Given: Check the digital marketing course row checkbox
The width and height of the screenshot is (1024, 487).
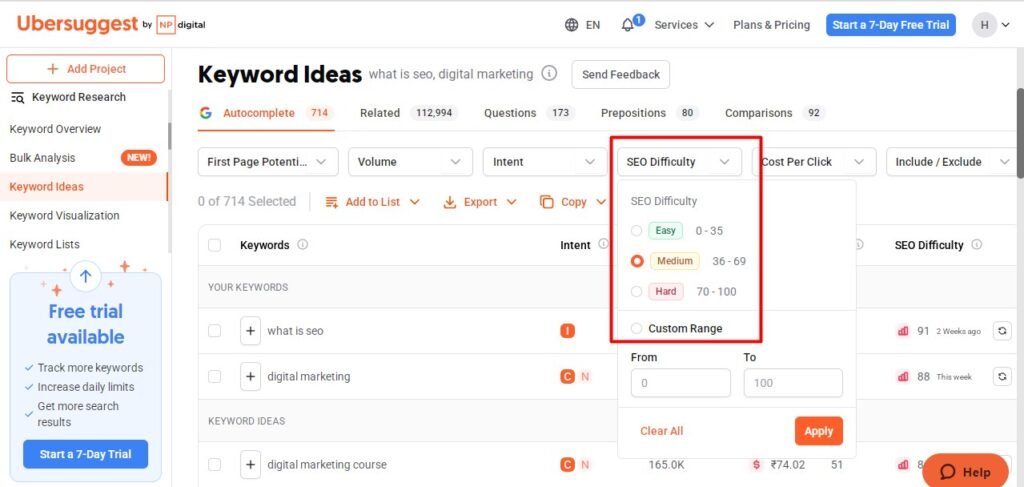Looking at the screenshot, I should pos(214,465).
